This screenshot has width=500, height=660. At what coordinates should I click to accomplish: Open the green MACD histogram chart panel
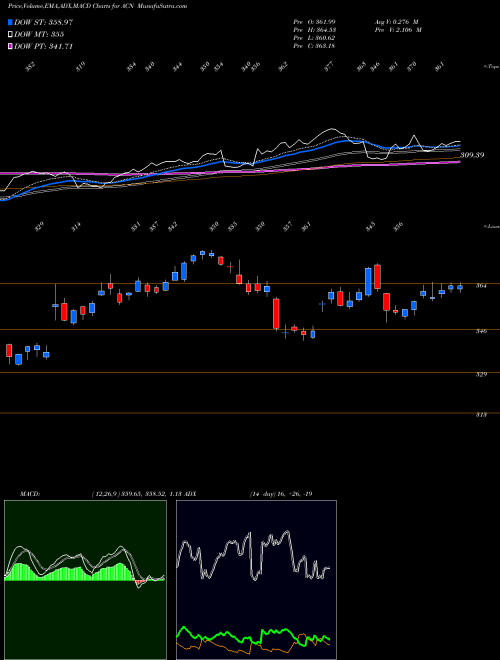pyautogui.click(x=85, y=580)
